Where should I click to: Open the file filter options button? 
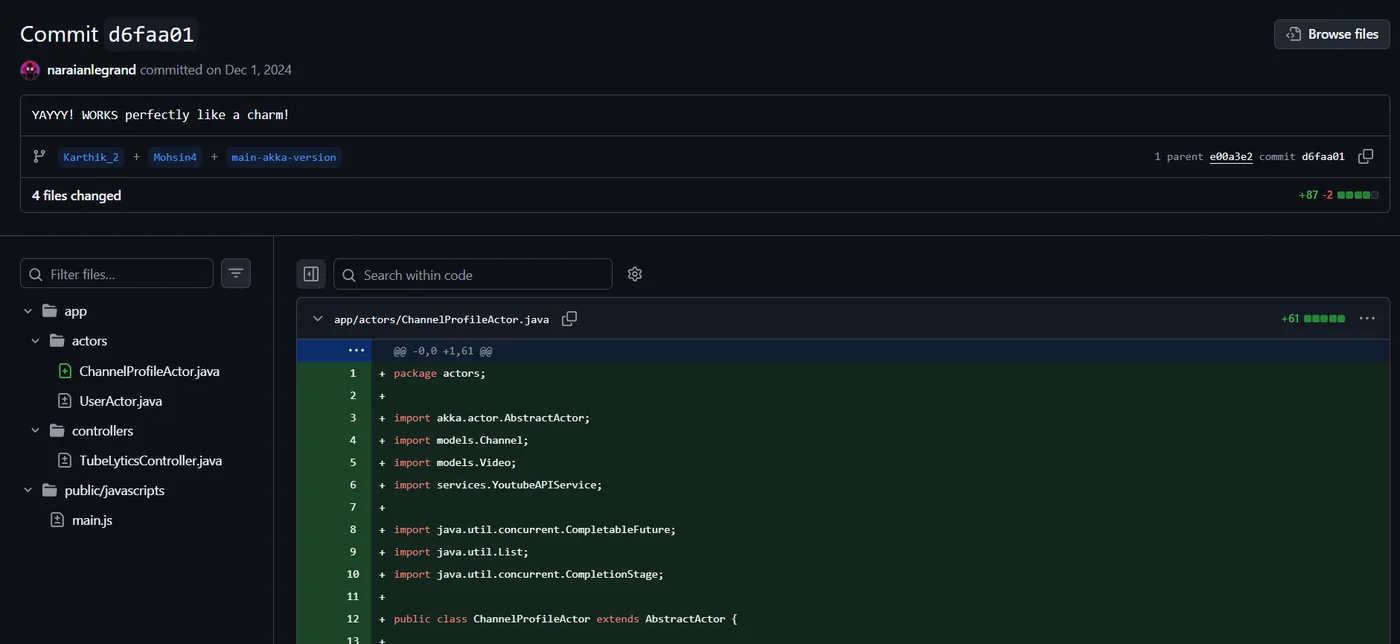coord(236,273)
